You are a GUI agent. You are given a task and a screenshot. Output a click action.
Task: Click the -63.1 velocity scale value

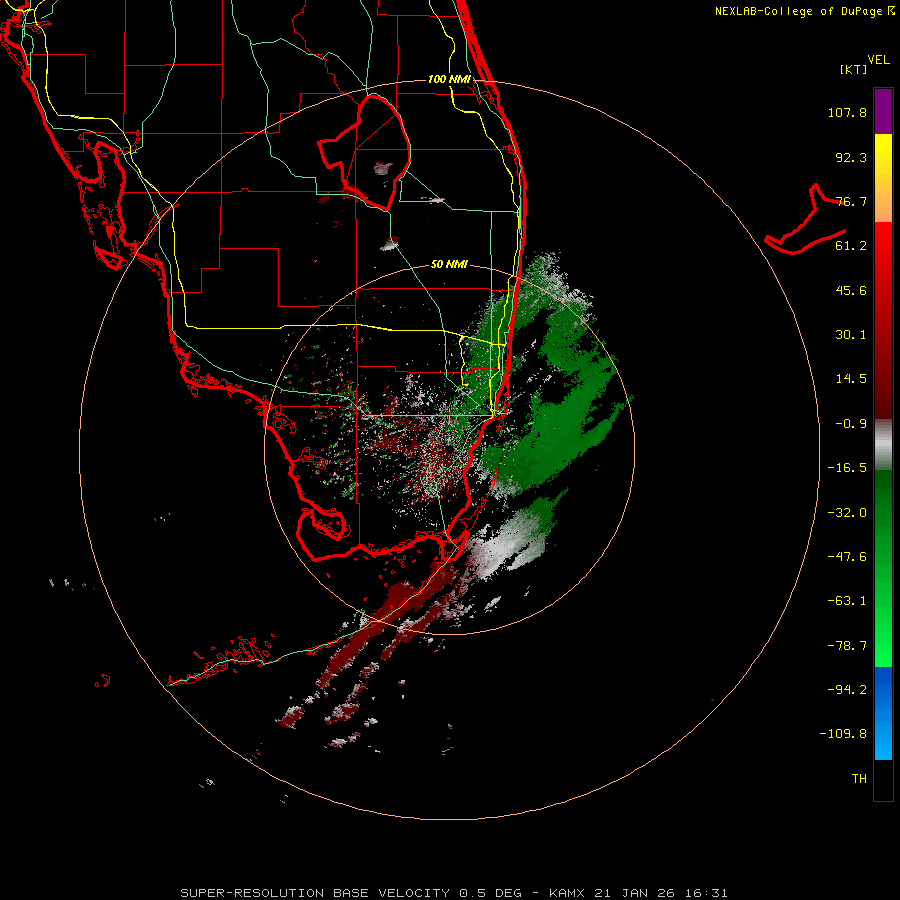847,601
